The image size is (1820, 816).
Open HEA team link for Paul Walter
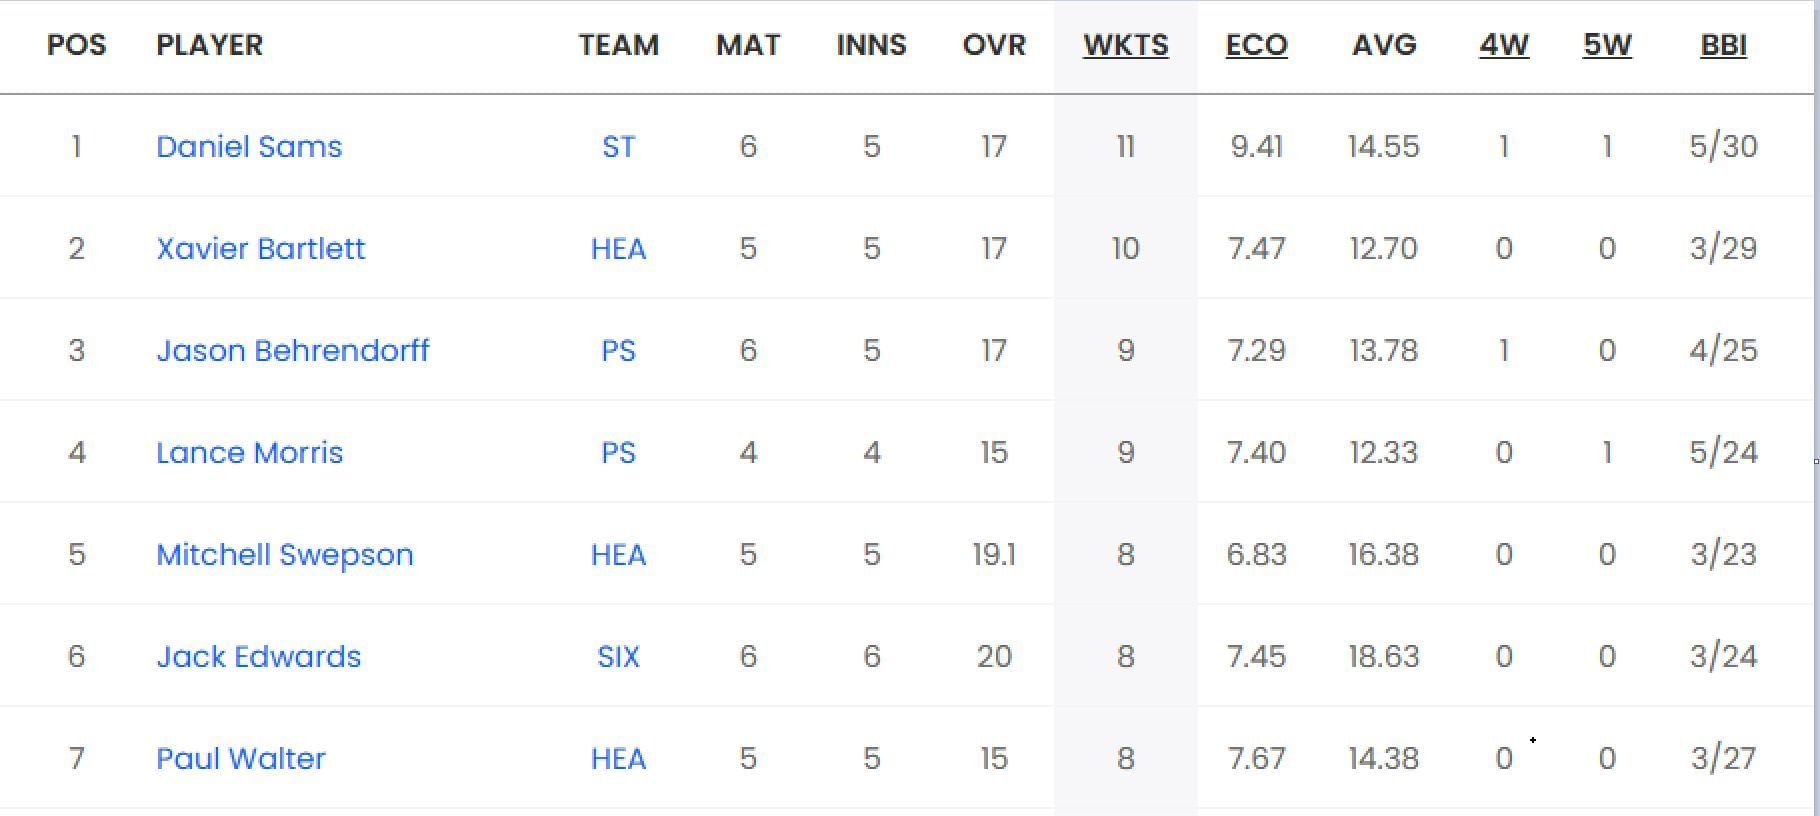618,759
